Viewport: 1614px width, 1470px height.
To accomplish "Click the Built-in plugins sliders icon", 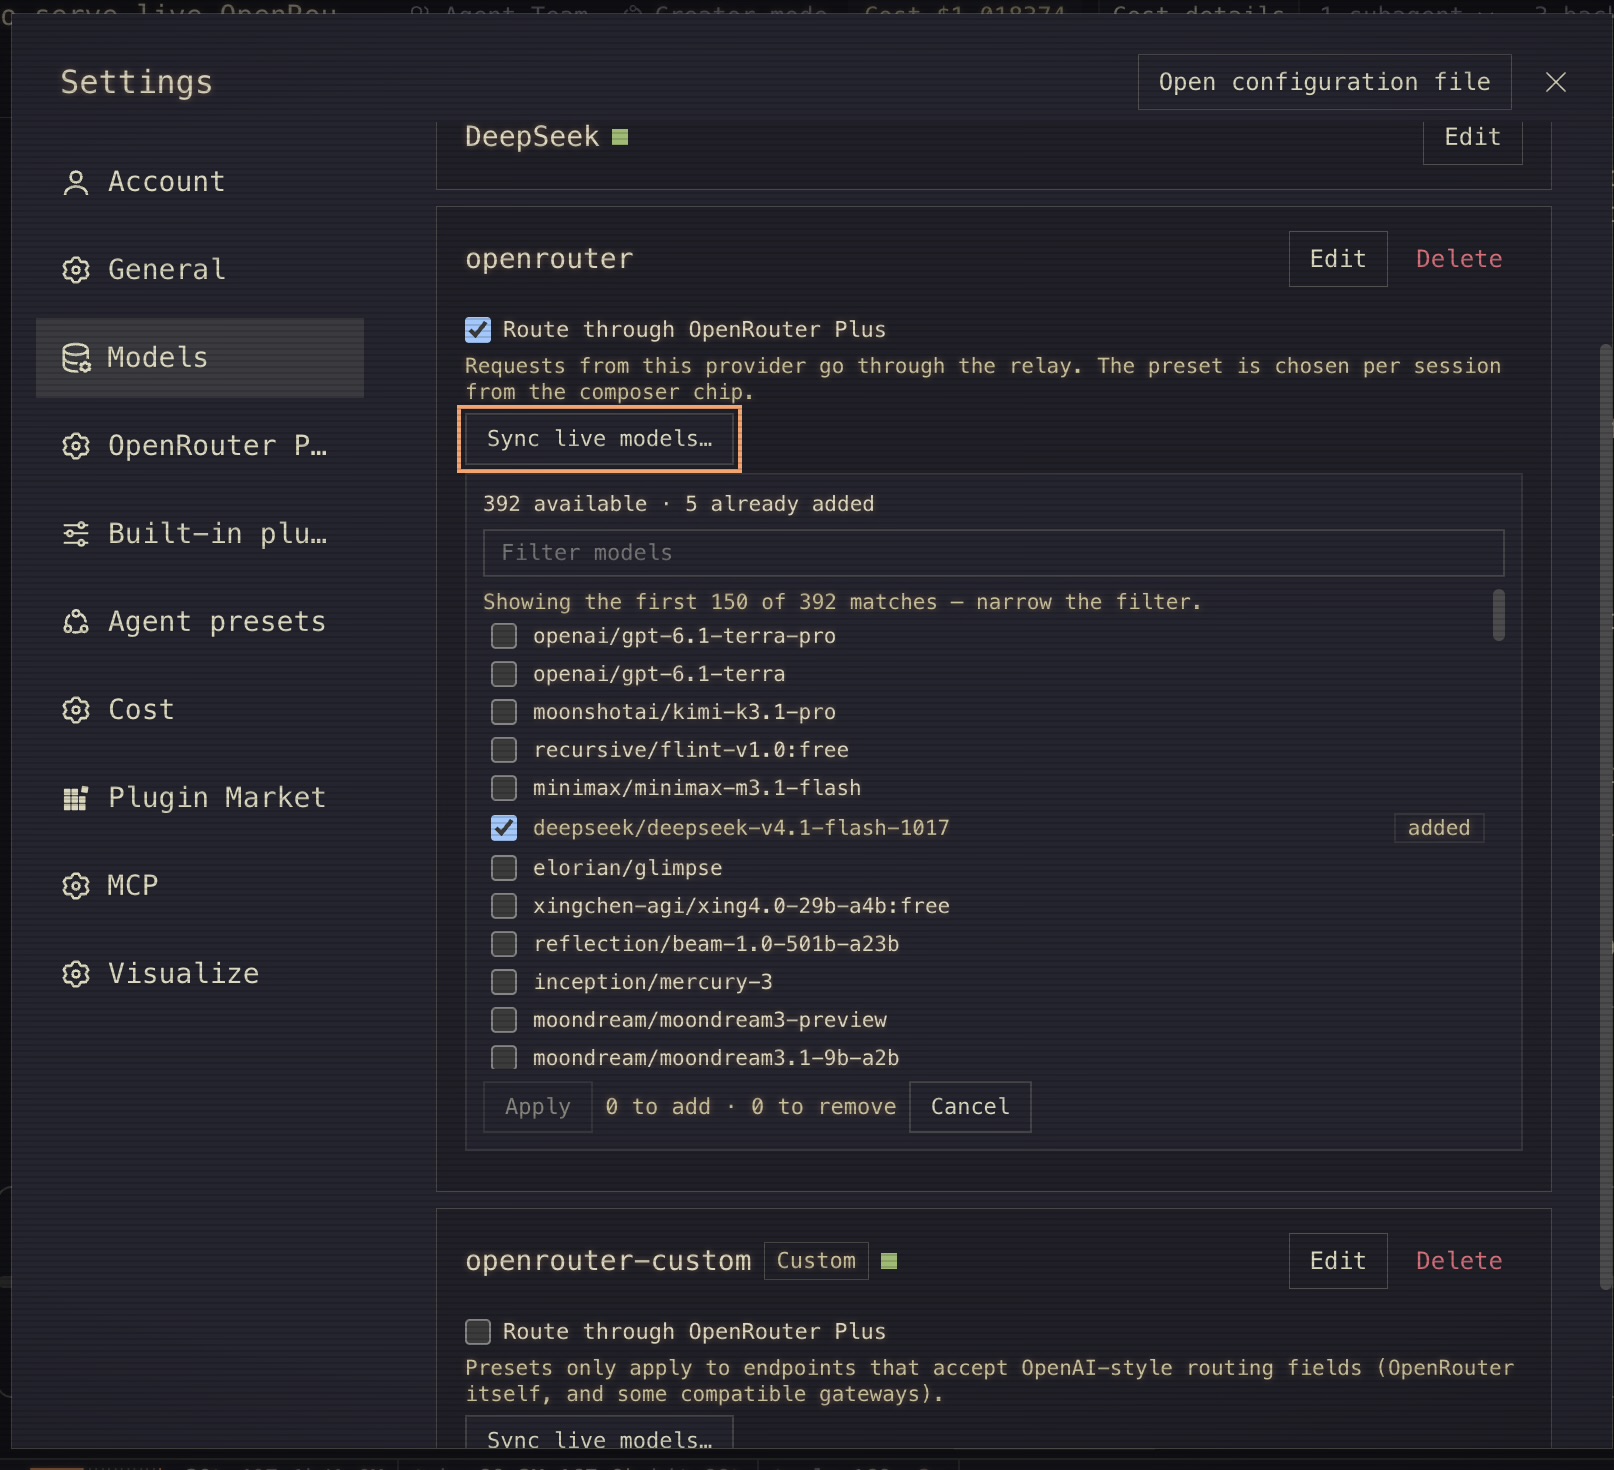I will click(x=76, y=534).
